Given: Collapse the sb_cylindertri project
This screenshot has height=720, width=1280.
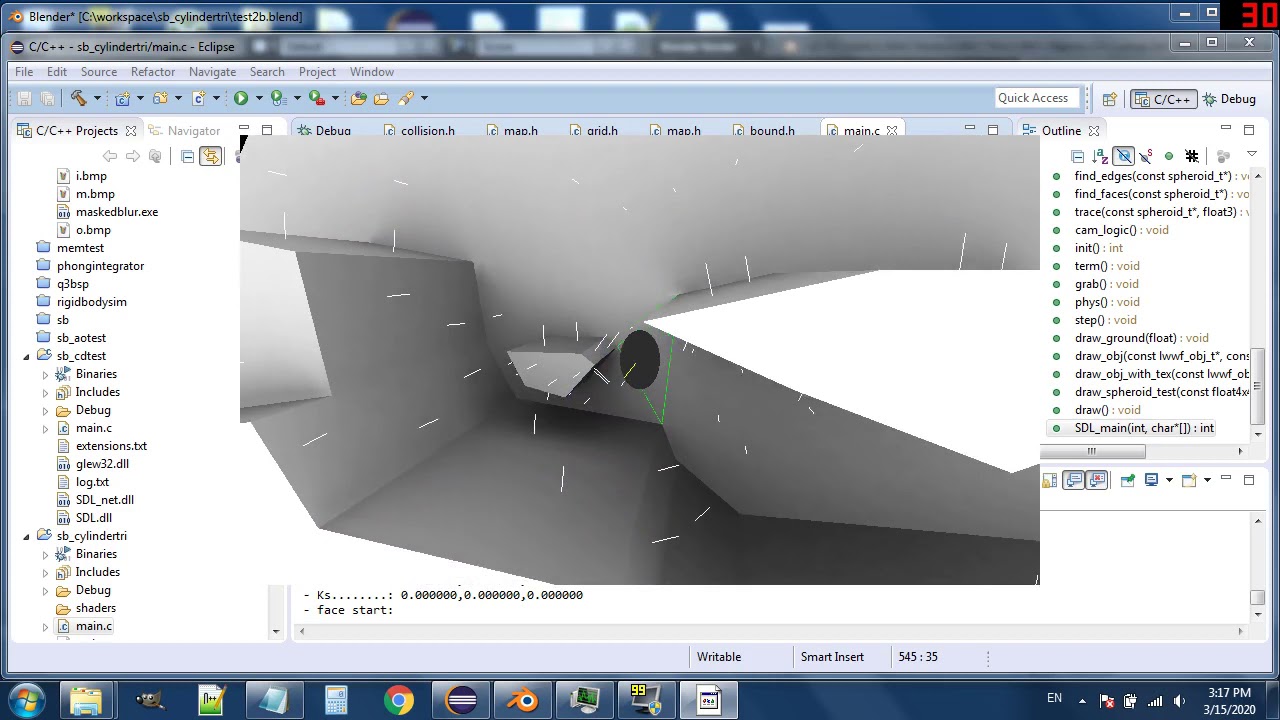Looking at the screenshot, I should click(27, 536).
